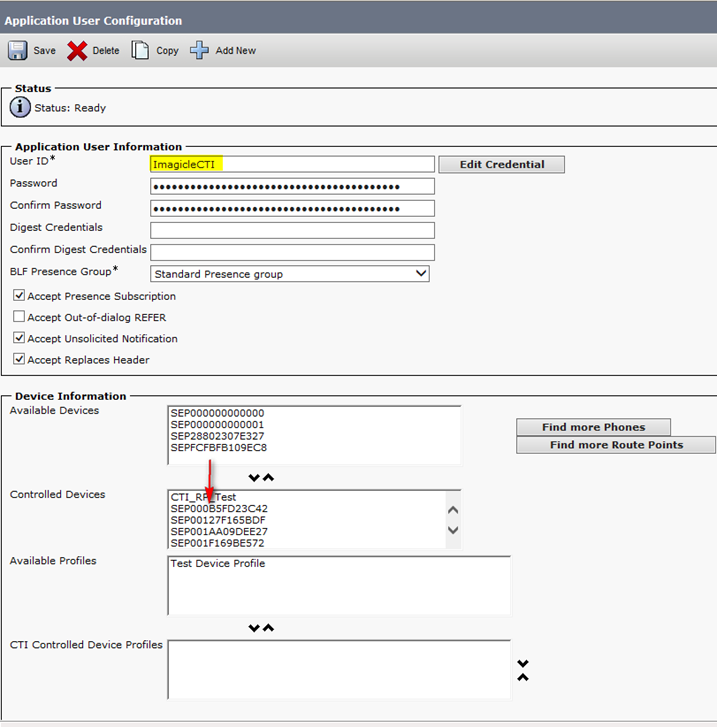Toggle Accept Unsolicited Notification checkbox

[x=19, y=339]
